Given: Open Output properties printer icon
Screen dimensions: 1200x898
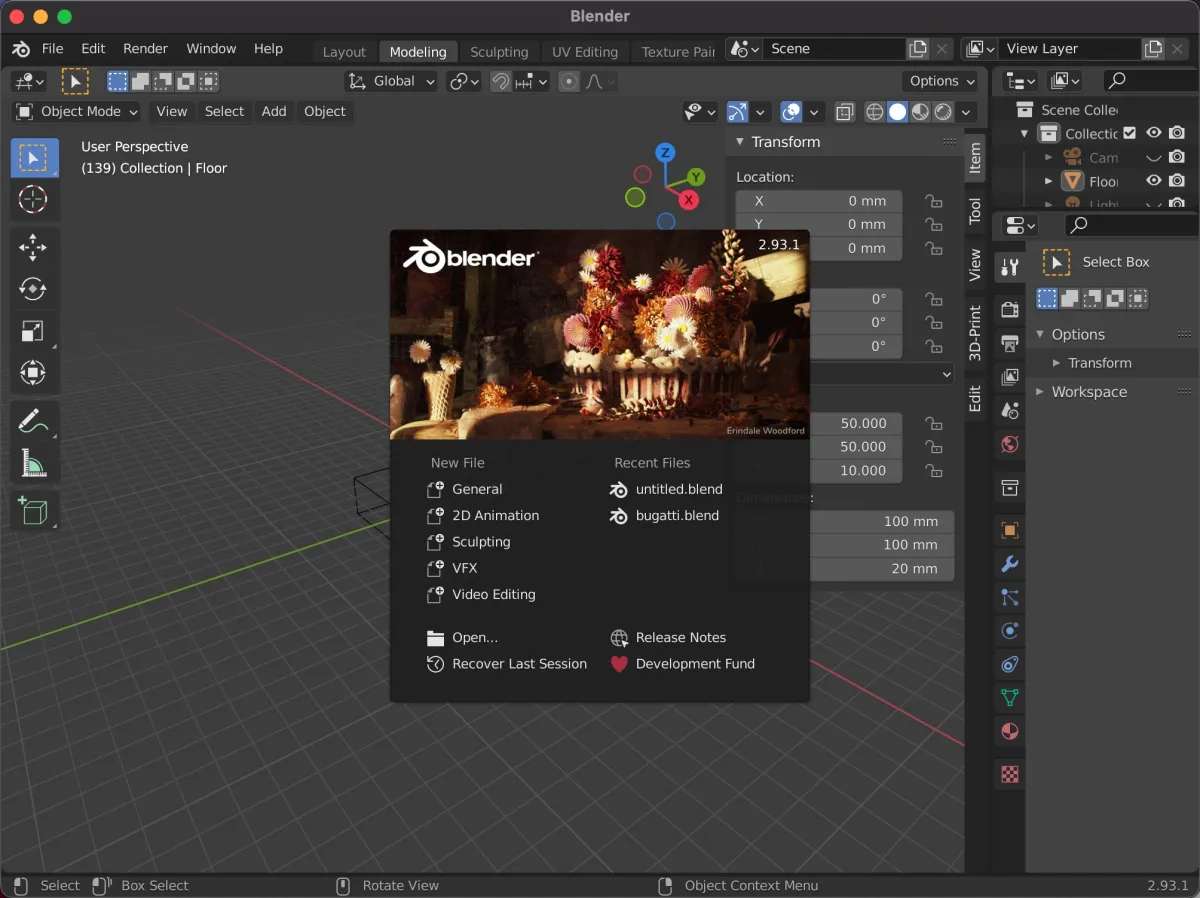Looking at the screenshot, I should [x=1010, y=344].
